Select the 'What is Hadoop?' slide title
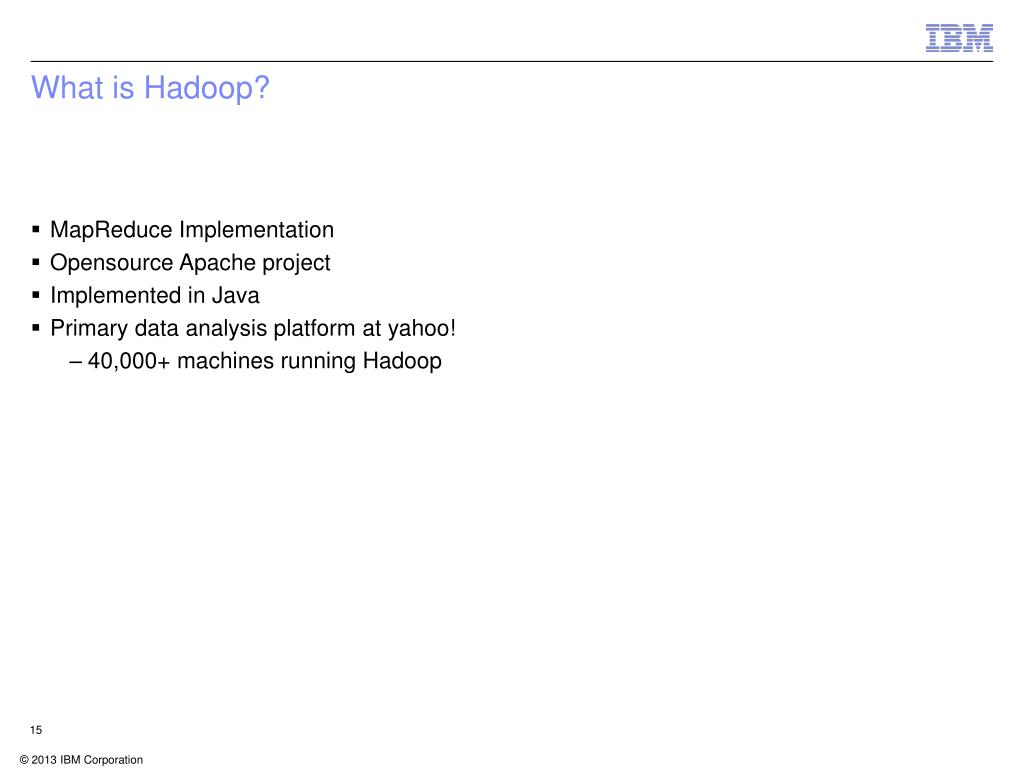 coord(150,88)
